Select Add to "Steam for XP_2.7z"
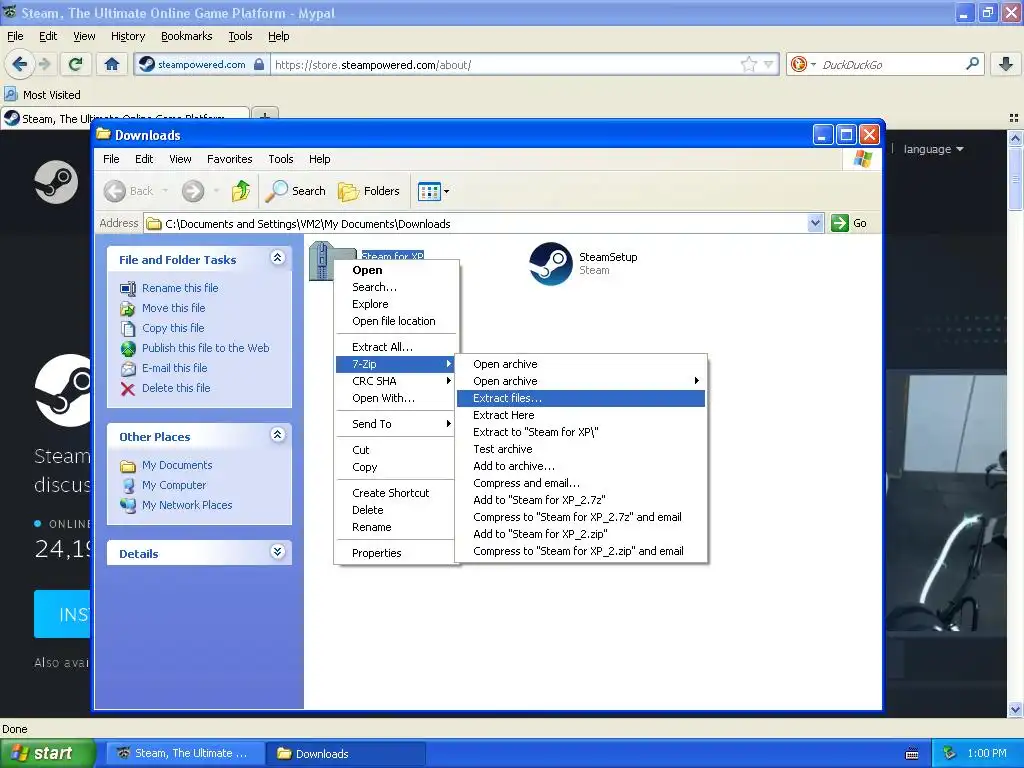The image size is (1024, 768). coord(581,500)
